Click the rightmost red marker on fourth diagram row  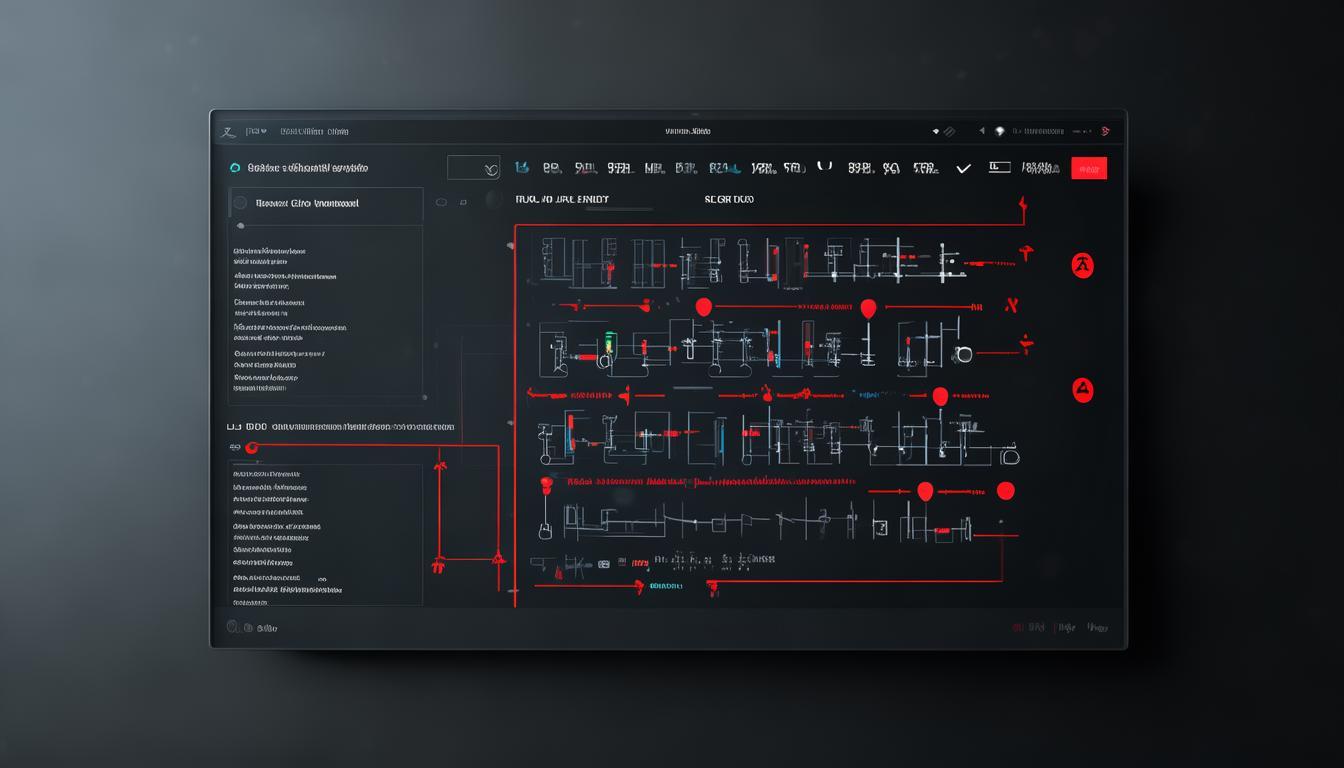pos(1005,490)
